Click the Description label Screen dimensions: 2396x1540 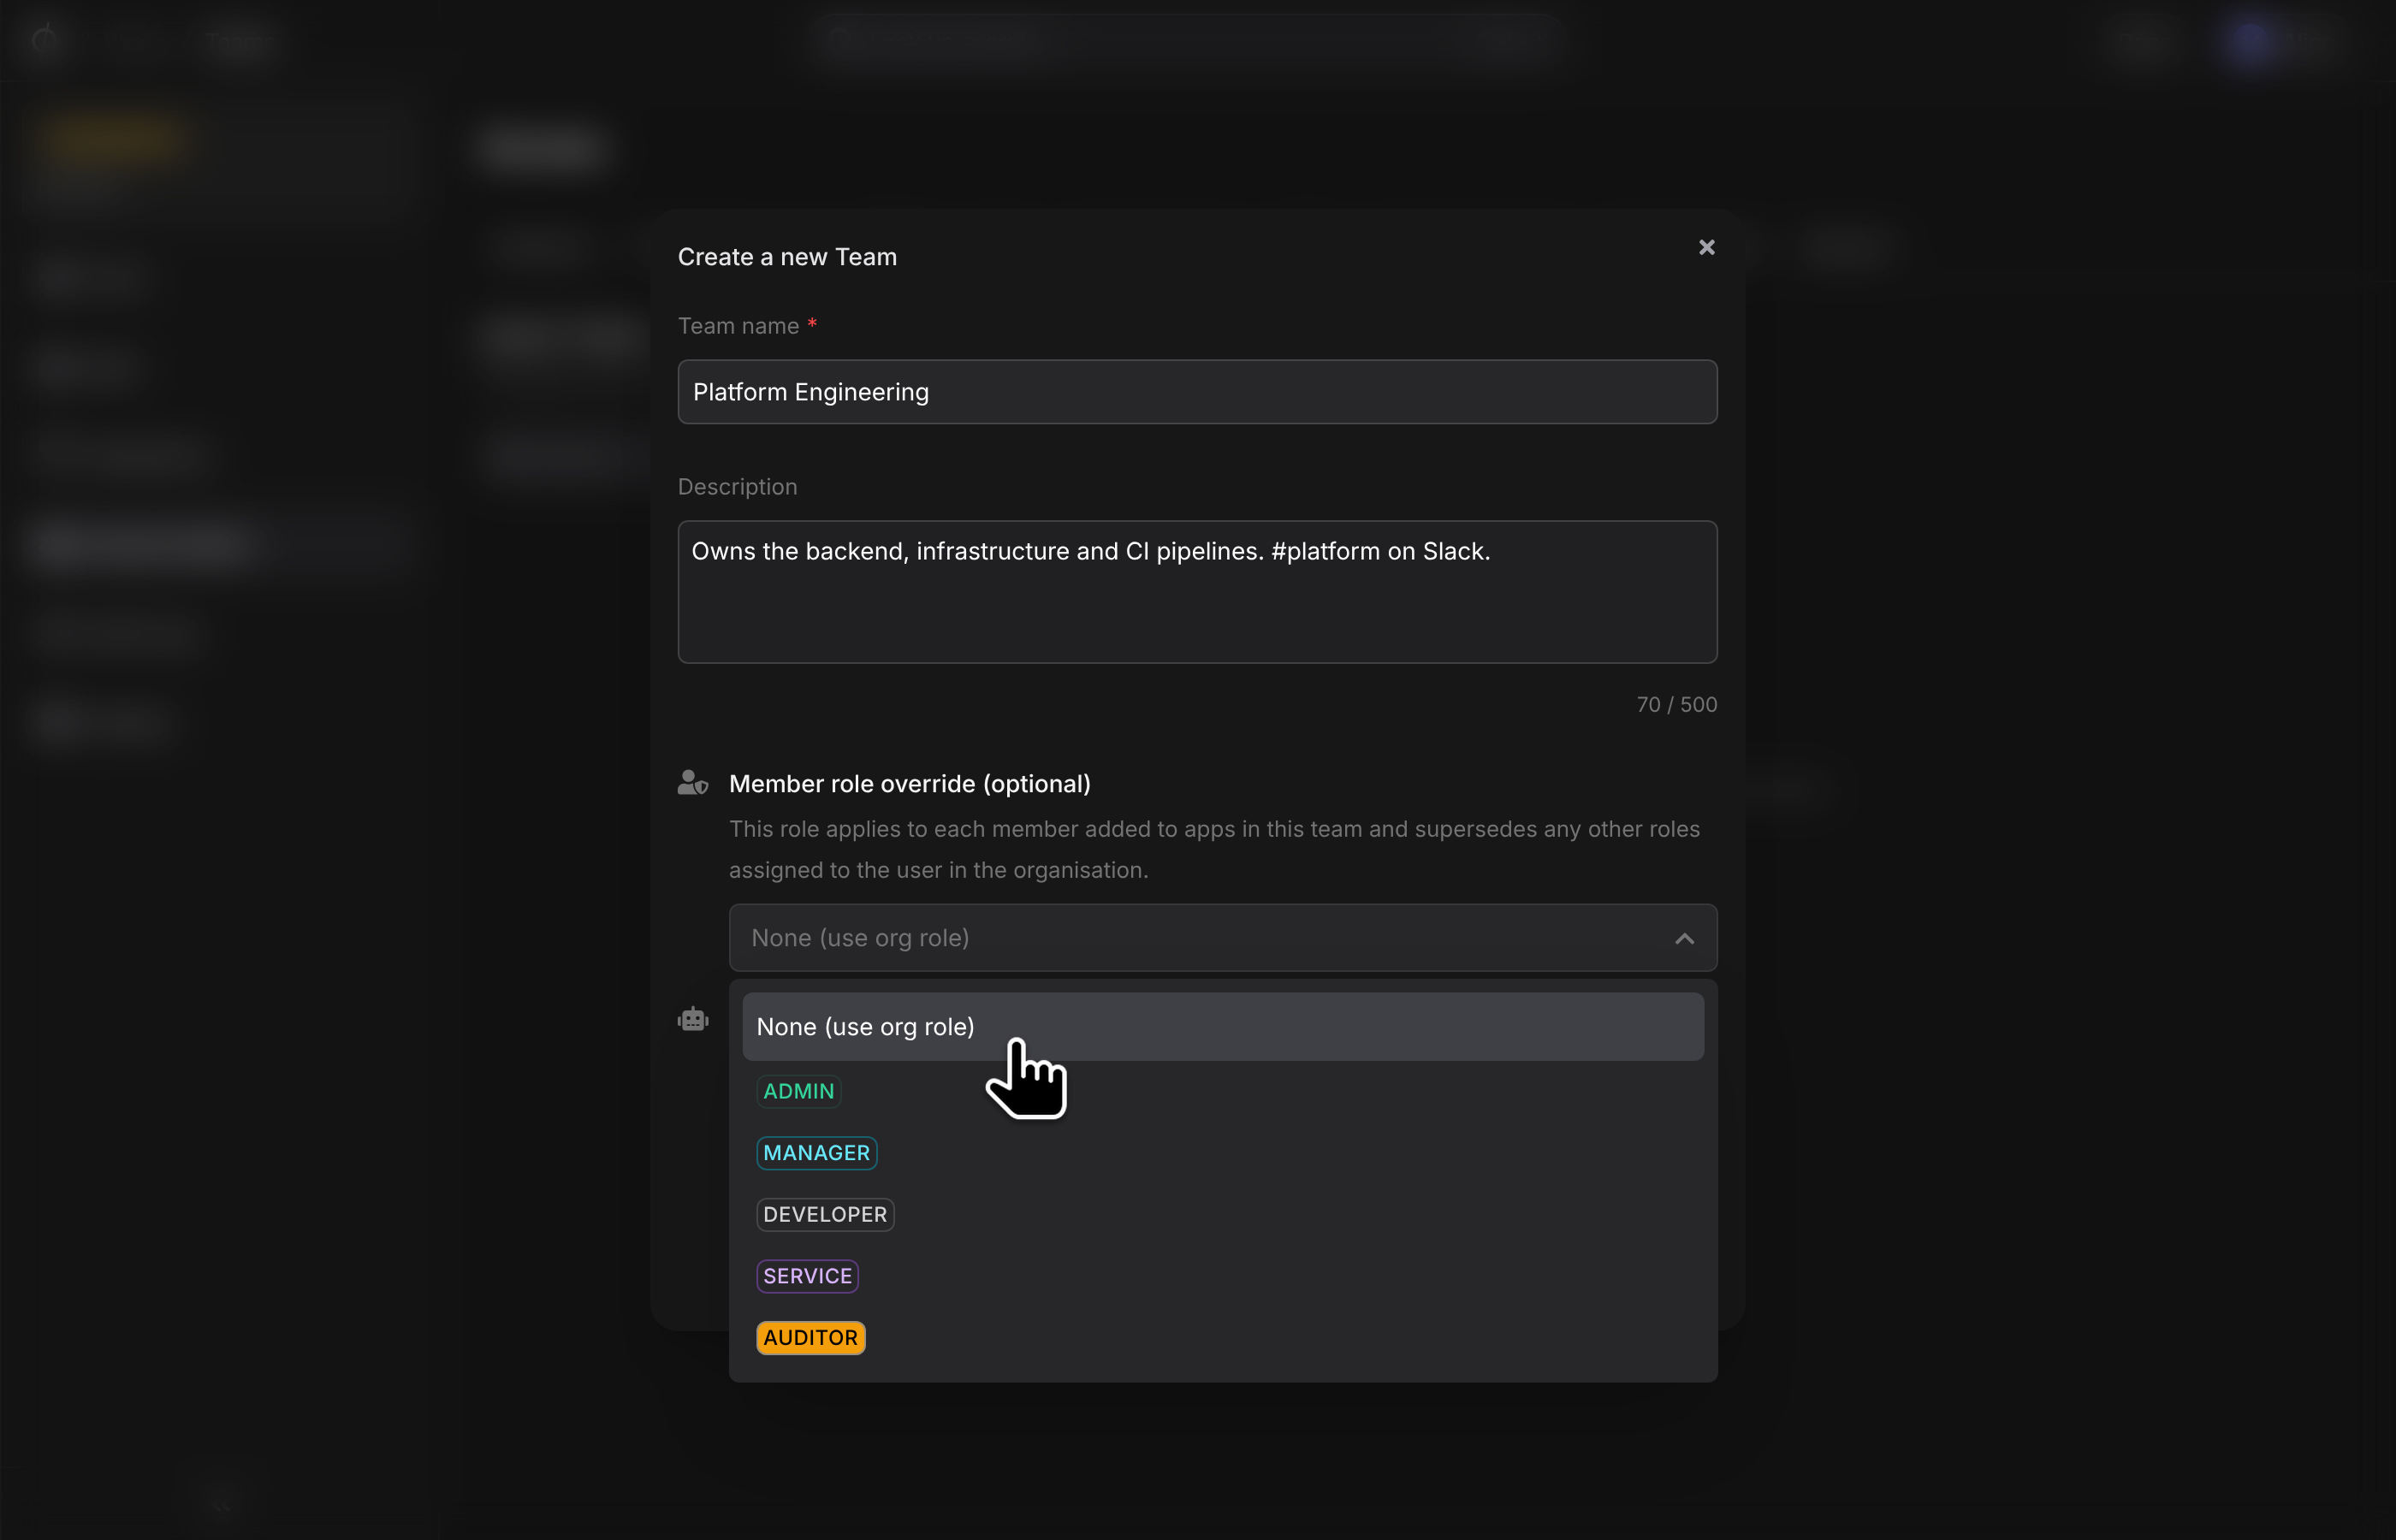(737, 487)
